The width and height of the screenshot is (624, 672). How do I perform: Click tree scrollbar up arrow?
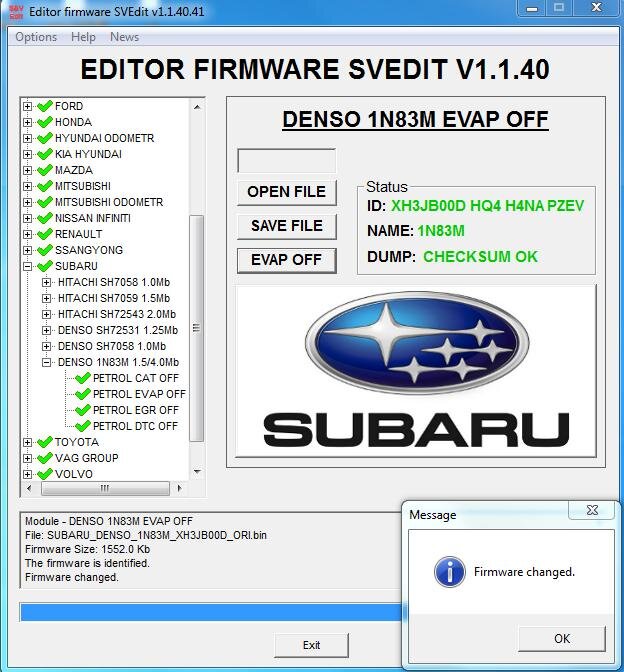[x=197, y=107]
